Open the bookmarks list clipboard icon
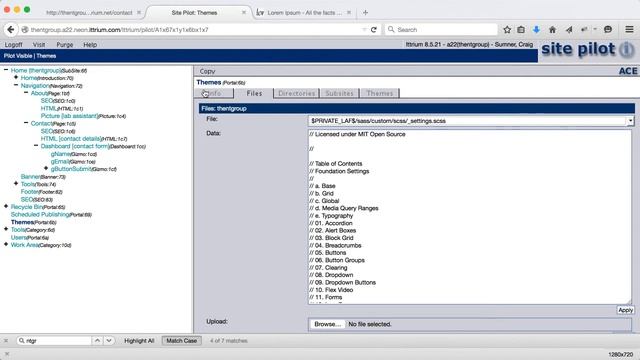The image size is (640, 360). [x=521, y=29]
